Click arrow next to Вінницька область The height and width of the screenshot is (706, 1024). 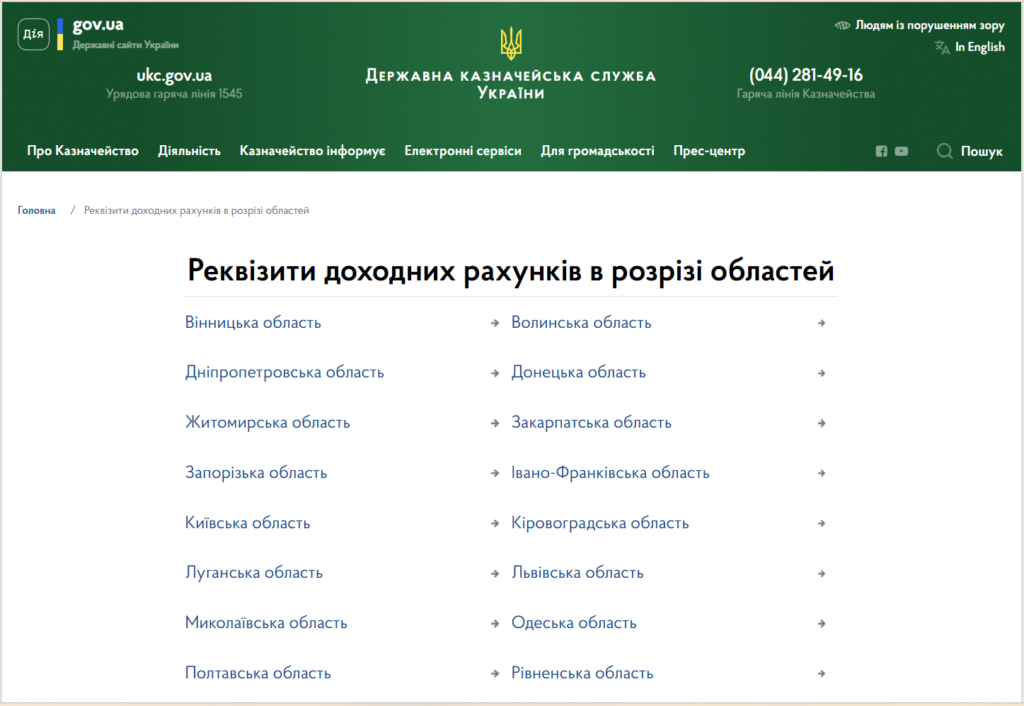pyautogui.click(x=495, y=323)
